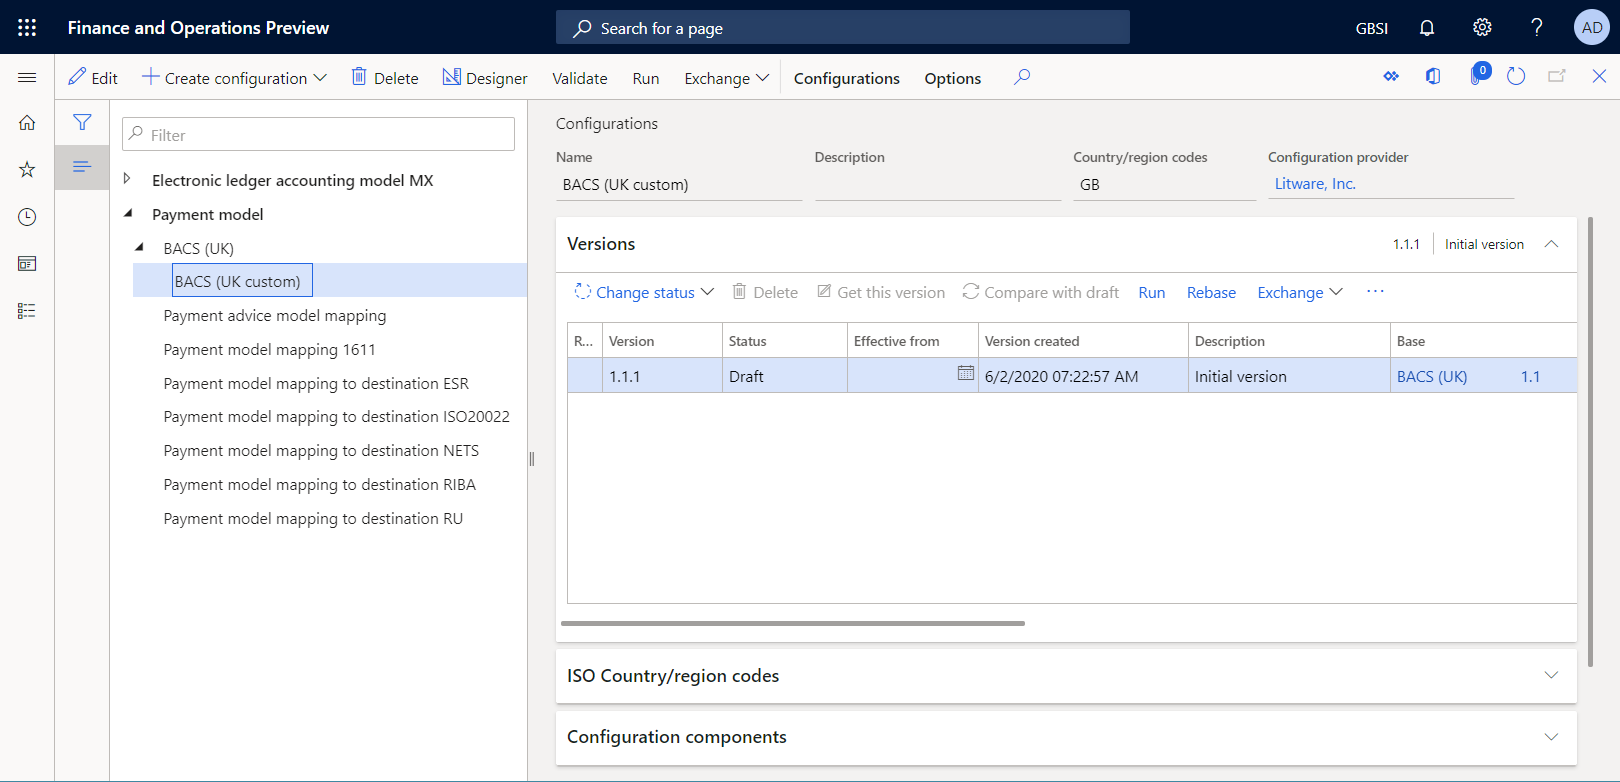Click the notifications bell icon
The image size is (1620, 782).
(x=1427, y=28)
